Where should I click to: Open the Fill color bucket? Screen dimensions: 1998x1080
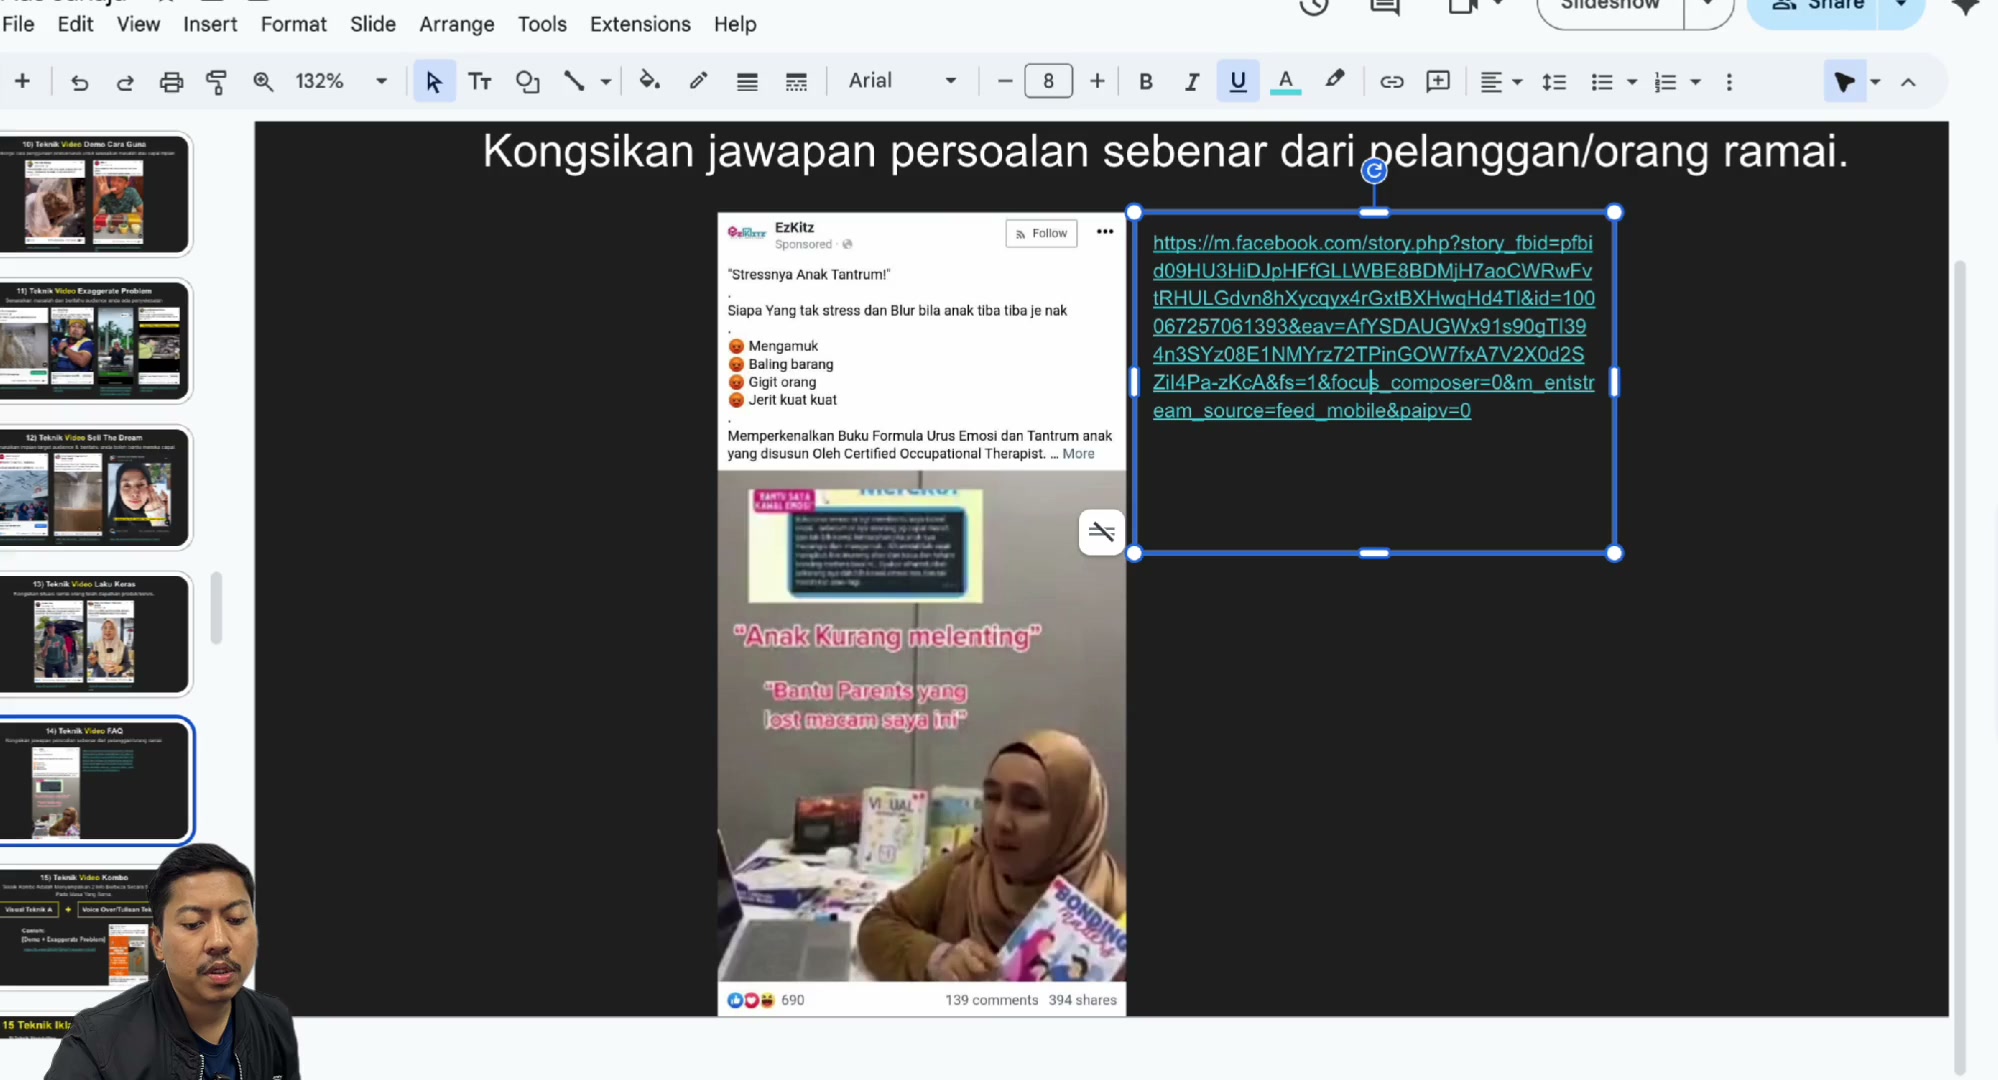coord(650,82)
